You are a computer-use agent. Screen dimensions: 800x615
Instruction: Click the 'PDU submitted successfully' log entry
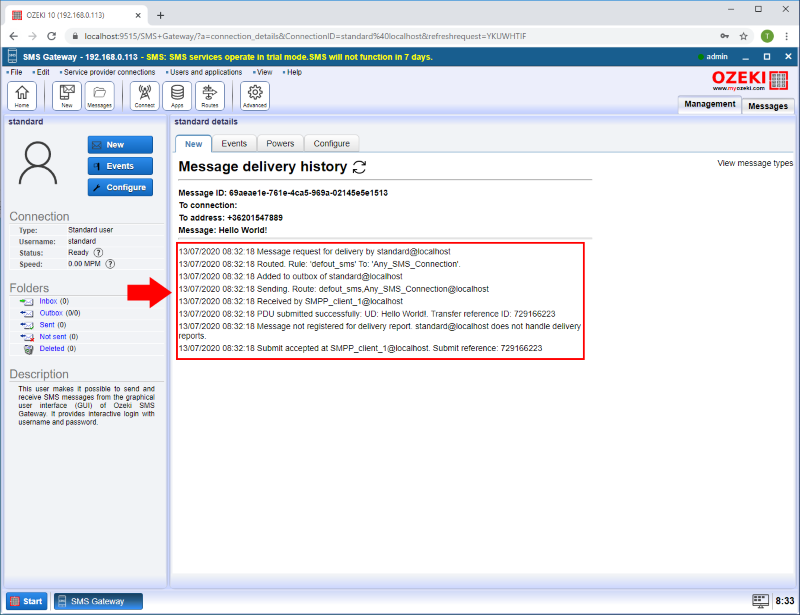[x=367, y=314]
